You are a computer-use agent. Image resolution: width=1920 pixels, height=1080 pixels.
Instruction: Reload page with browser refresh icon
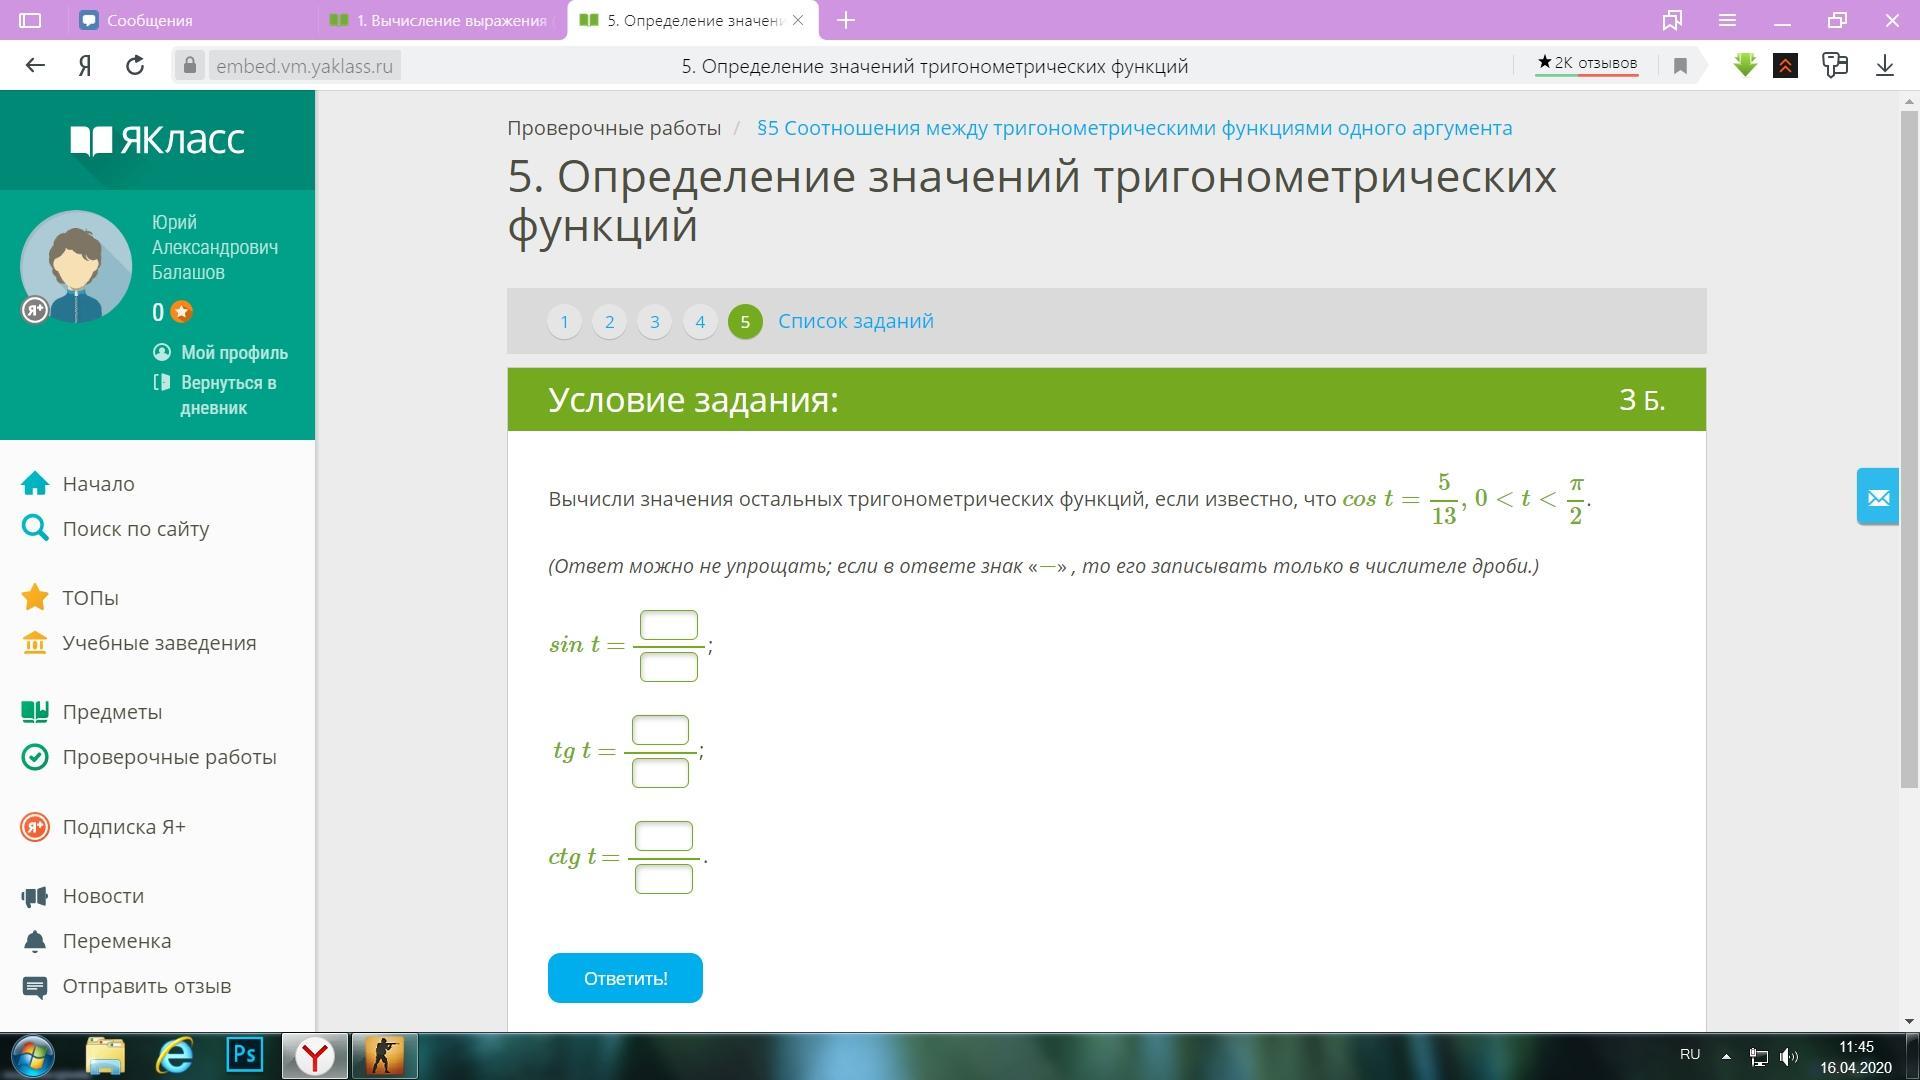click(135, 66)
